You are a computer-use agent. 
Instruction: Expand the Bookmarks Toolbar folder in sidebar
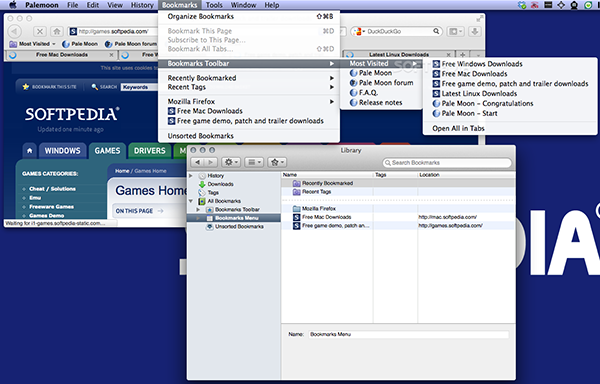tap(198, 210)
